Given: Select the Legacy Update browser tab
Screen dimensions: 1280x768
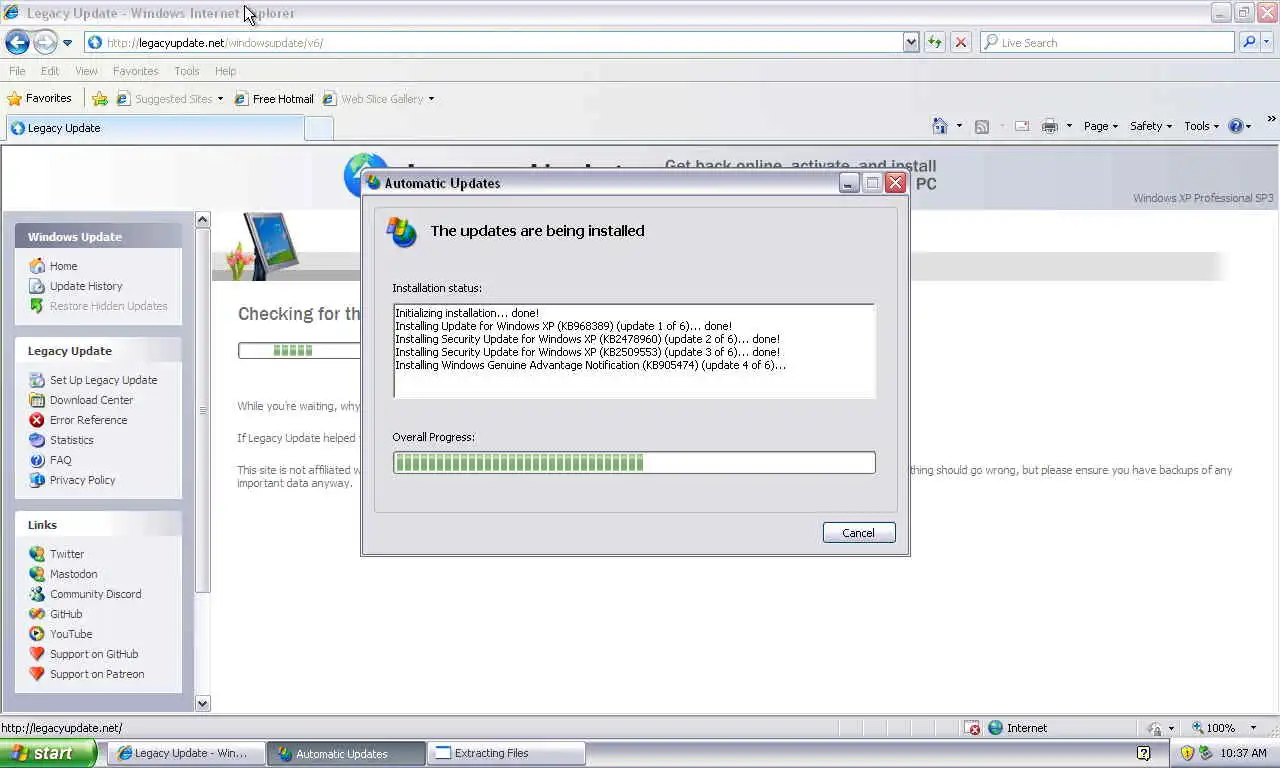Looking at the screenshot, I should click(154, 128).
